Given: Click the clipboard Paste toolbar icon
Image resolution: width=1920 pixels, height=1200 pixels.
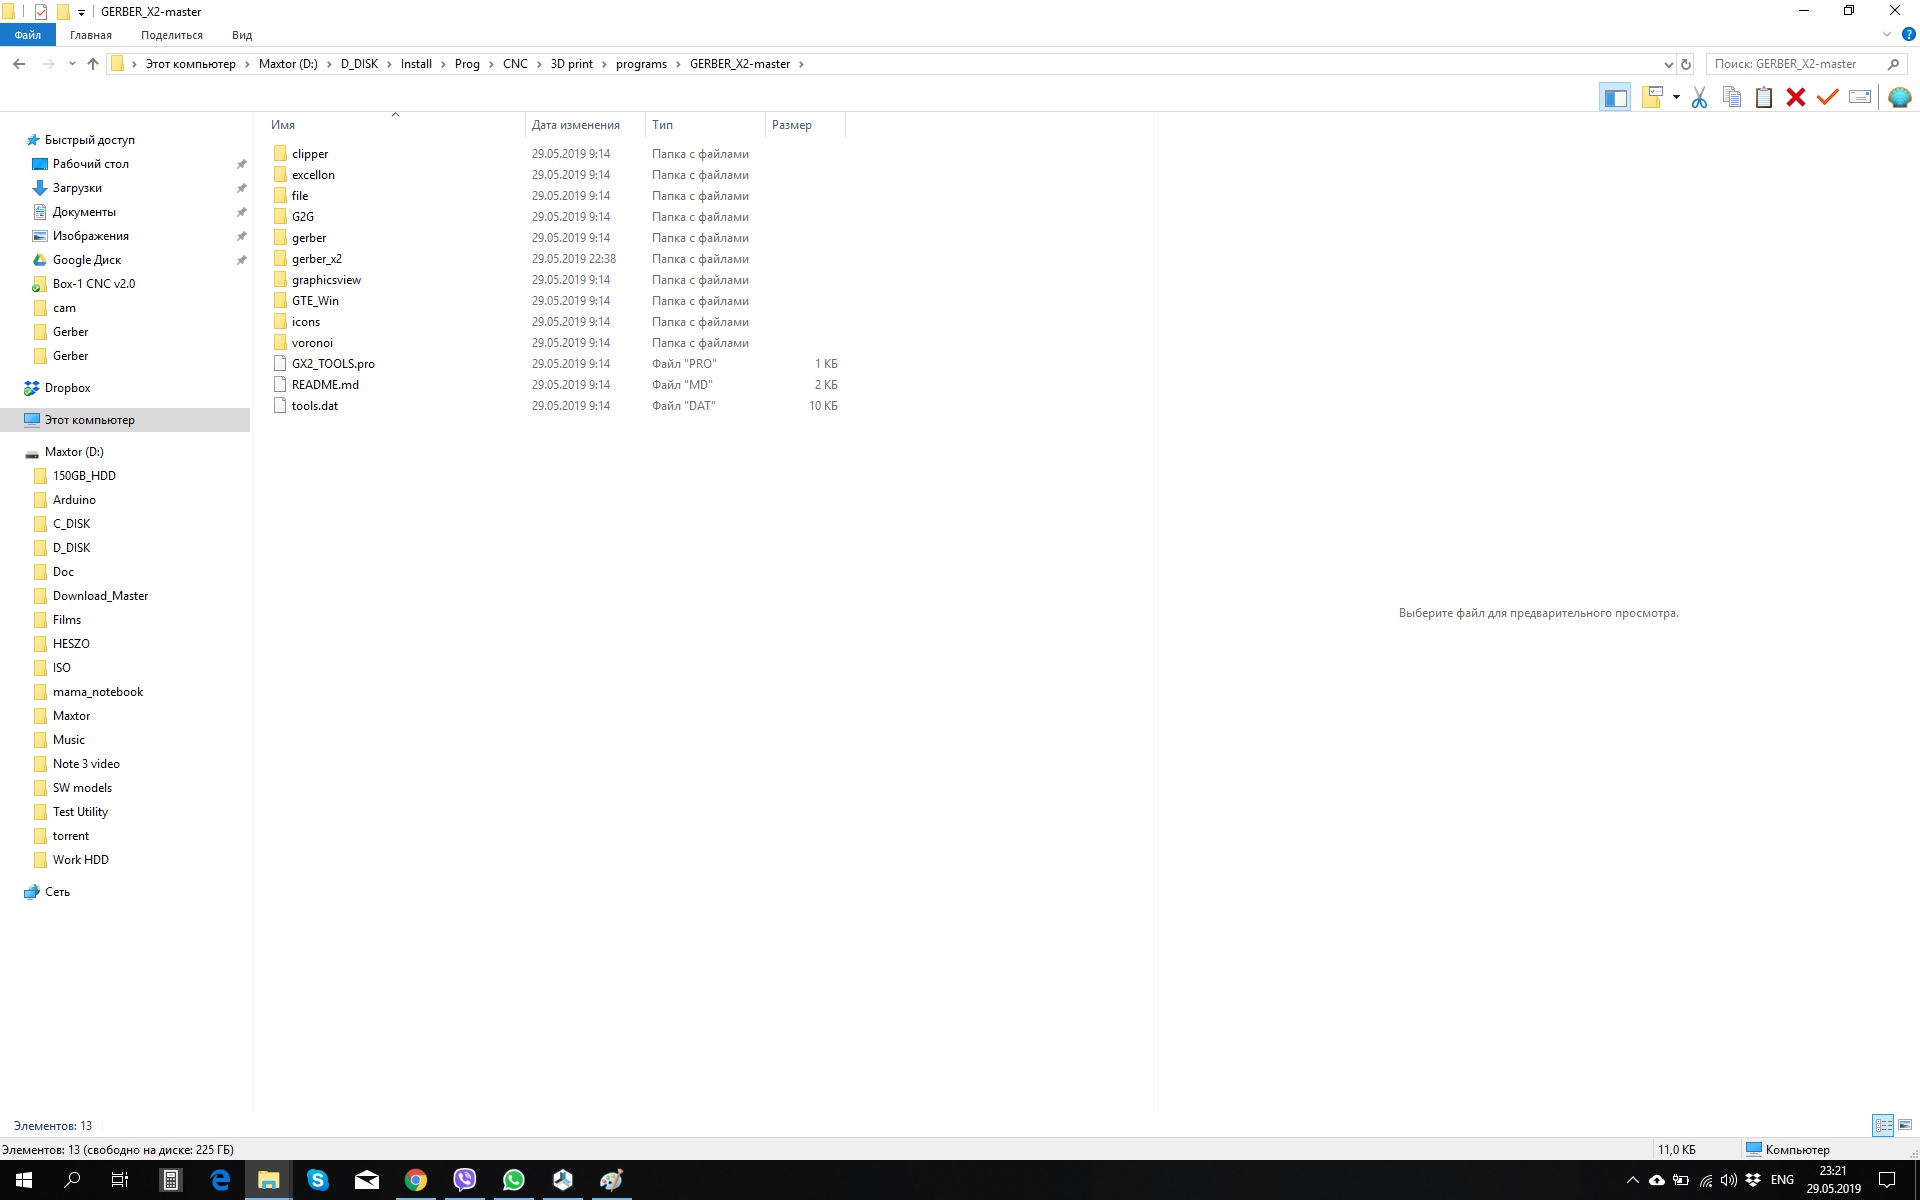Looking at the screenshot, I should (x=1764, y=97).
